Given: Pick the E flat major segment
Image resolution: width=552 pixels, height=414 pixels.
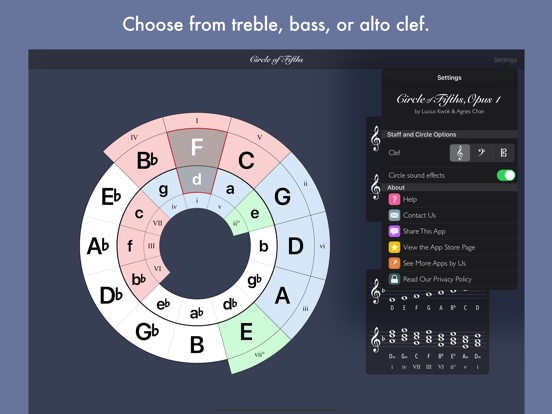Looking at the screenshot, I should 110,196.
